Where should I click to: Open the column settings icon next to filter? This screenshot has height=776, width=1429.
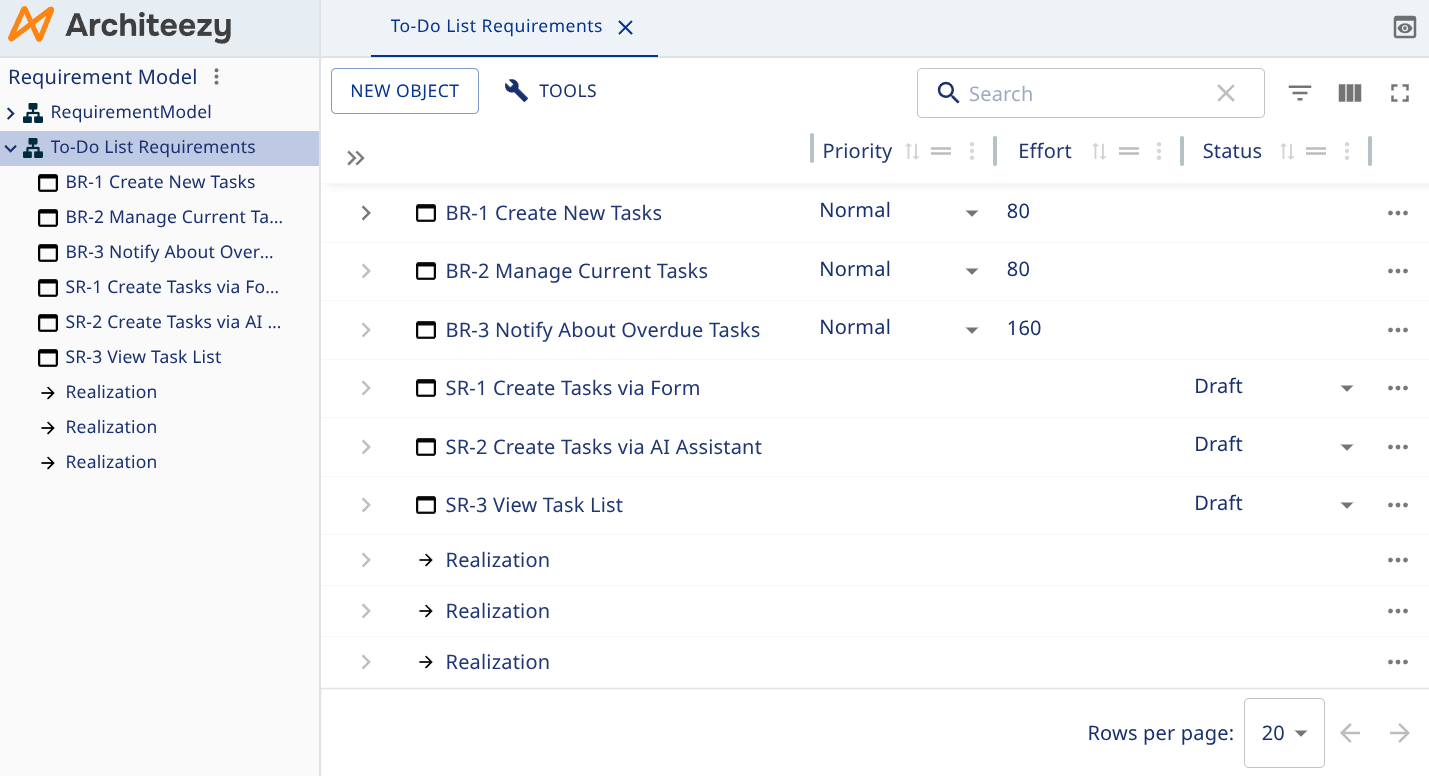1350,92
